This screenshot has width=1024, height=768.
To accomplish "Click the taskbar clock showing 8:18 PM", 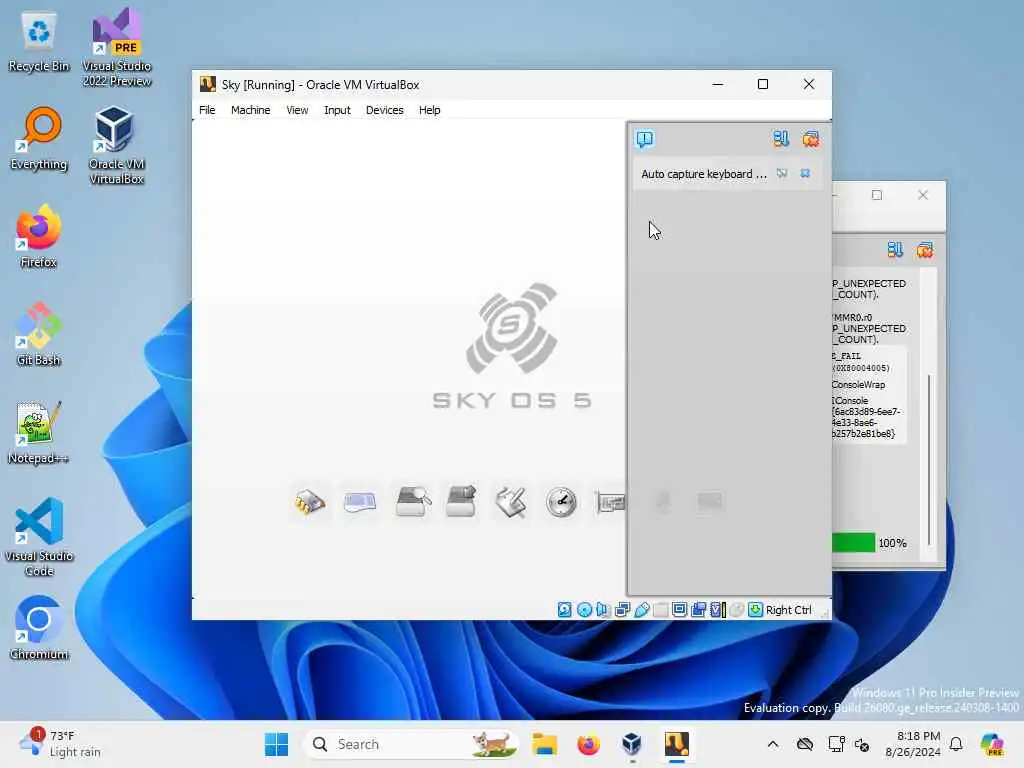I will pos(913,744).
